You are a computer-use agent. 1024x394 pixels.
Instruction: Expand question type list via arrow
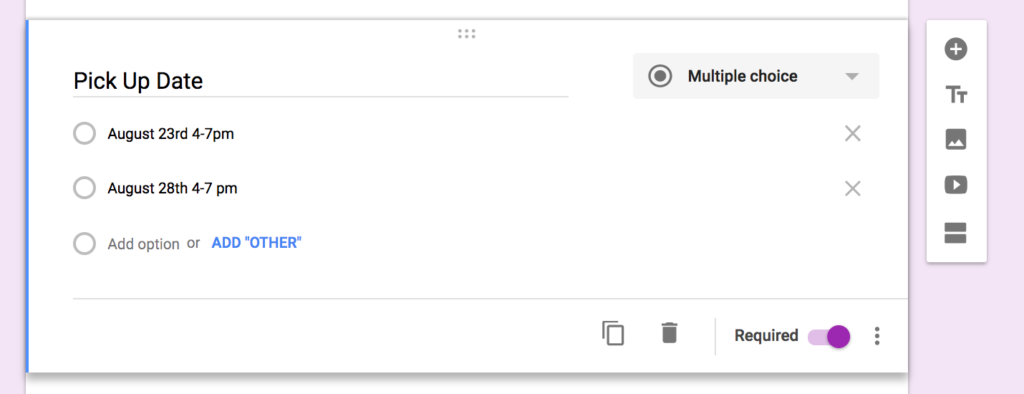click(851, 76)
